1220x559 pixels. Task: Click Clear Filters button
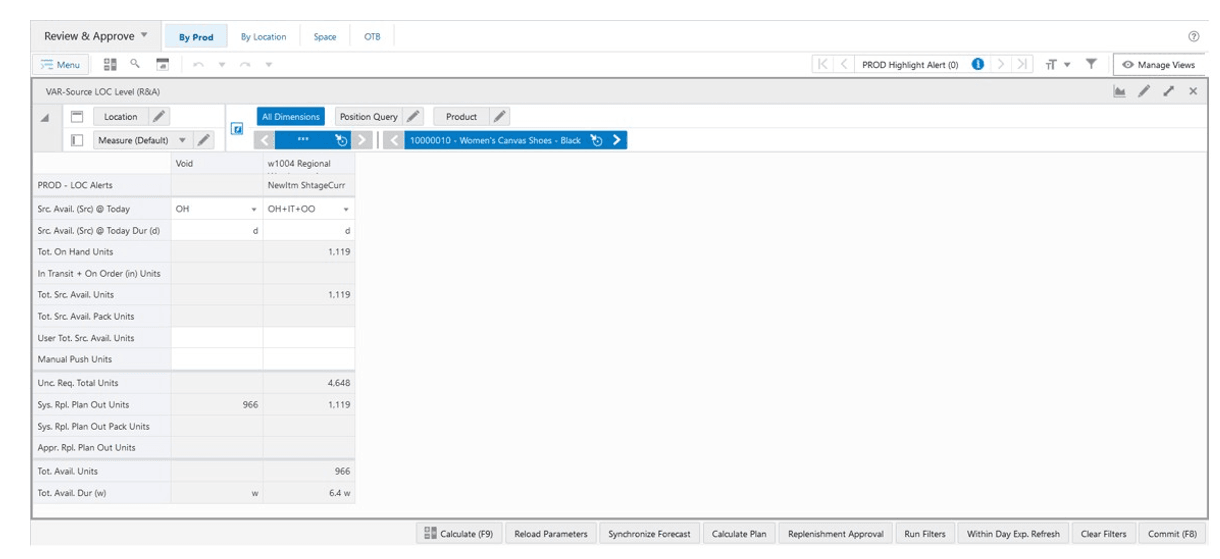point(1104,534)
